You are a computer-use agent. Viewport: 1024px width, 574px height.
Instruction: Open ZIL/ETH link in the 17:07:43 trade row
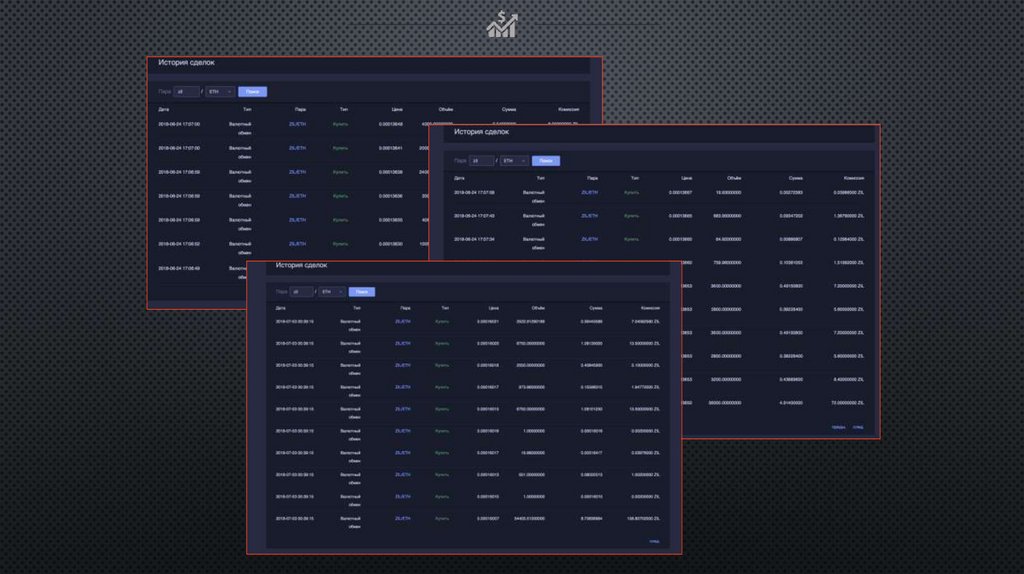(589, 215)
